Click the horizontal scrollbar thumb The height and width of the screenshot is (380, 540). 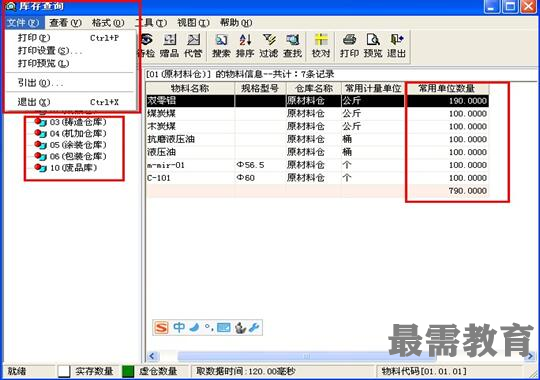[x=307, y=356]
